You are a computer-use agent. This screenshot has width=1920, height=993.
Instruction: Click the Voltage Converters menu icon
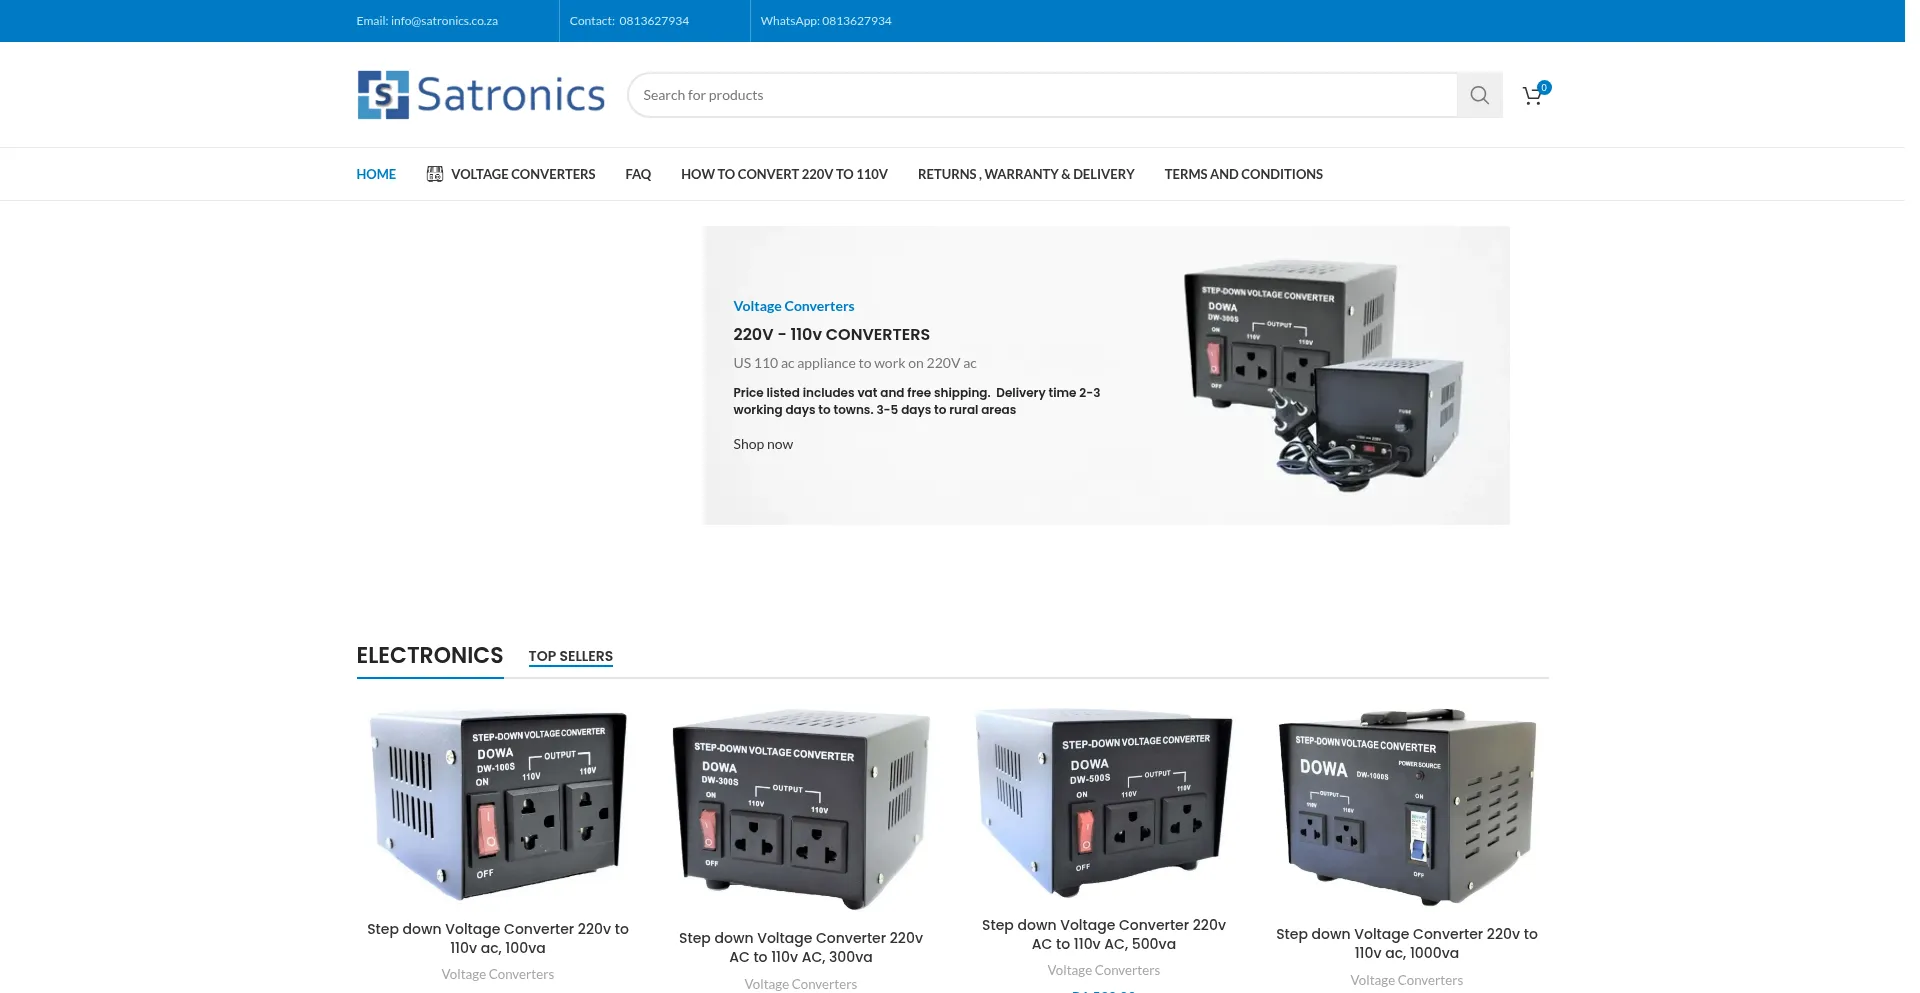(434, 174)
